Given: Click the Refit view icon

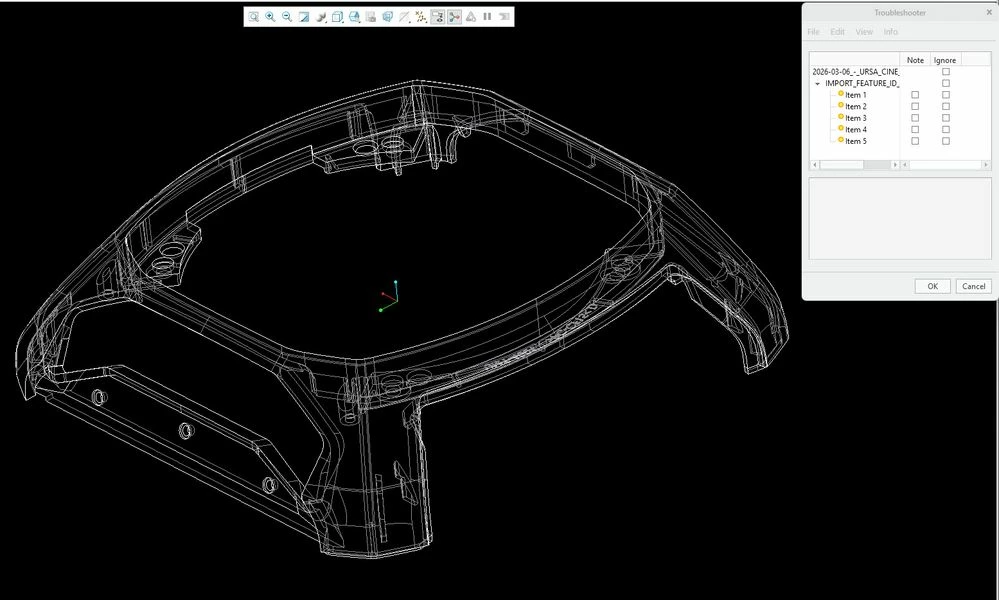Looking at the screenshot, I should [254, 17].
